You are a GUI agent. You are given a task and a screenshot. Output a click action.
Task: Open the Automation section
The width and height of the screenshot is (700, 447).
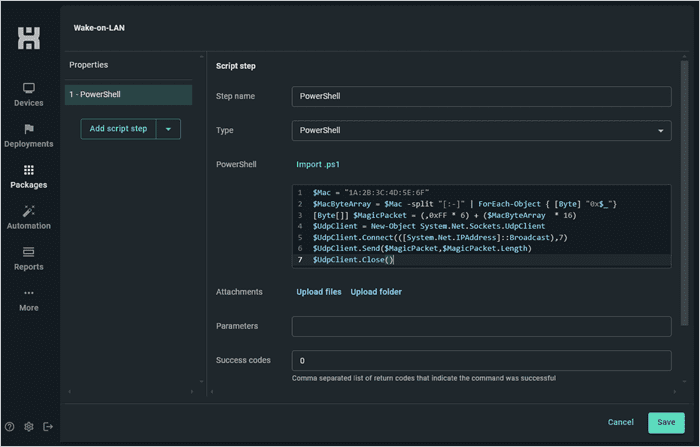point(29,218)
